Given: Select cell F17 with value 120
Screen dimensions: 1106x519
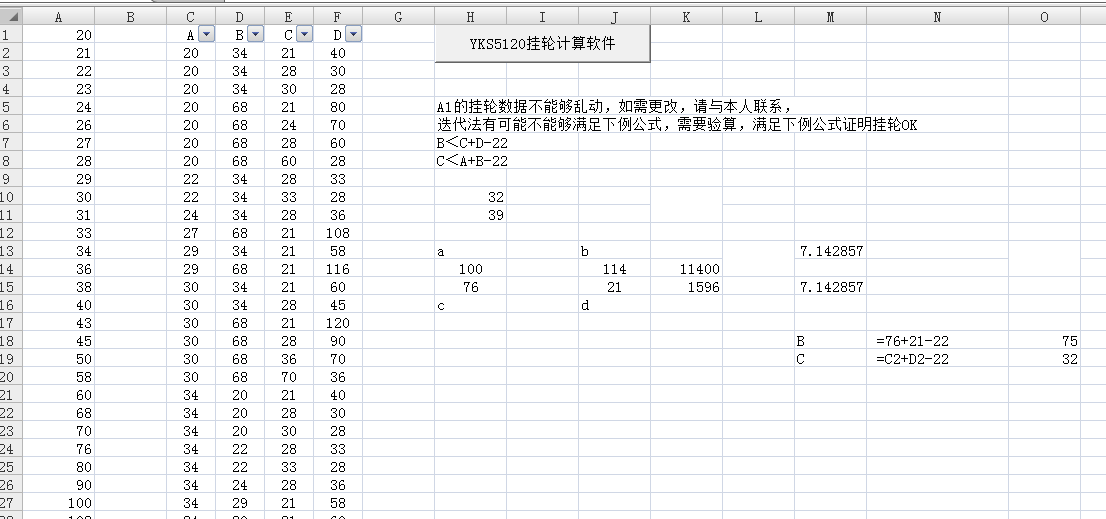Looking at the screenshot, I should [x=338, y=323].
